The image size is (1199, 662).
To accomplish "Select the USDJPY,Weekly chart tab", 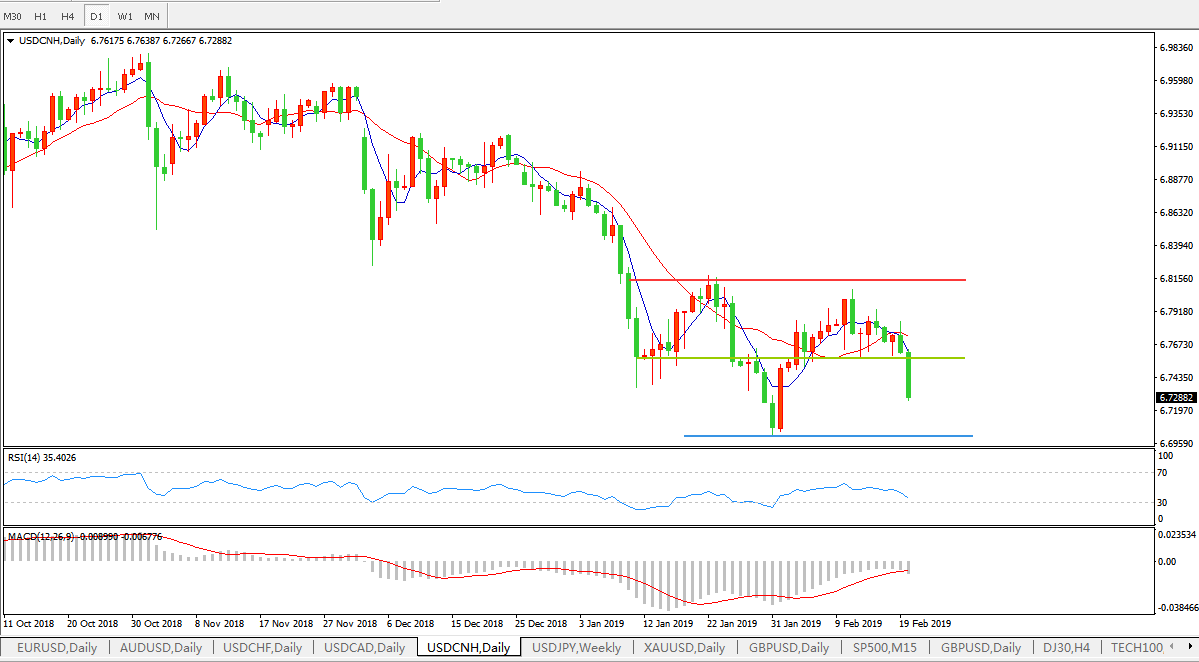I will (576, 648).
